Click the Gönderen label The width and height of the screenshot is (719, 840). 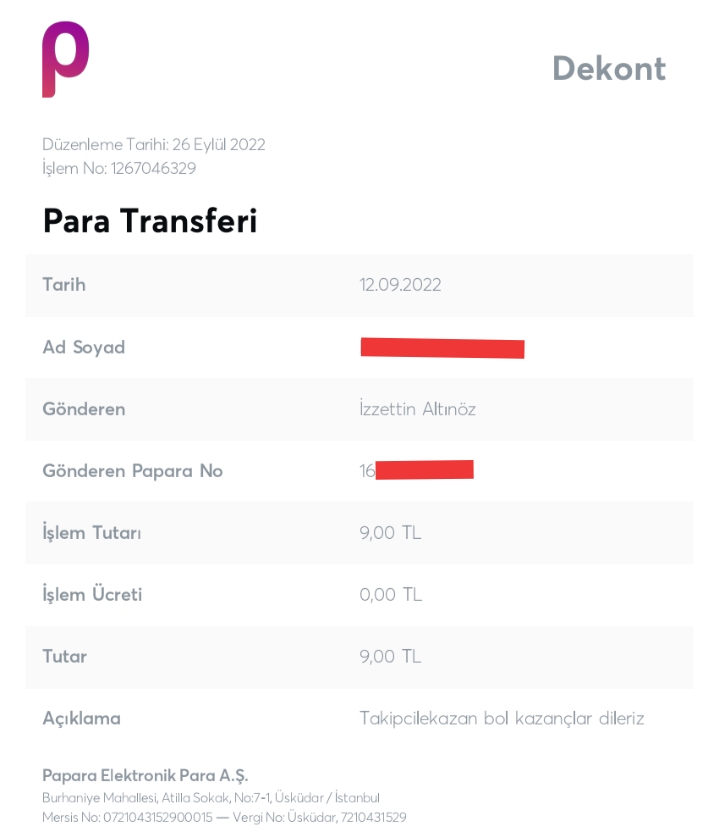coord(84,409)
